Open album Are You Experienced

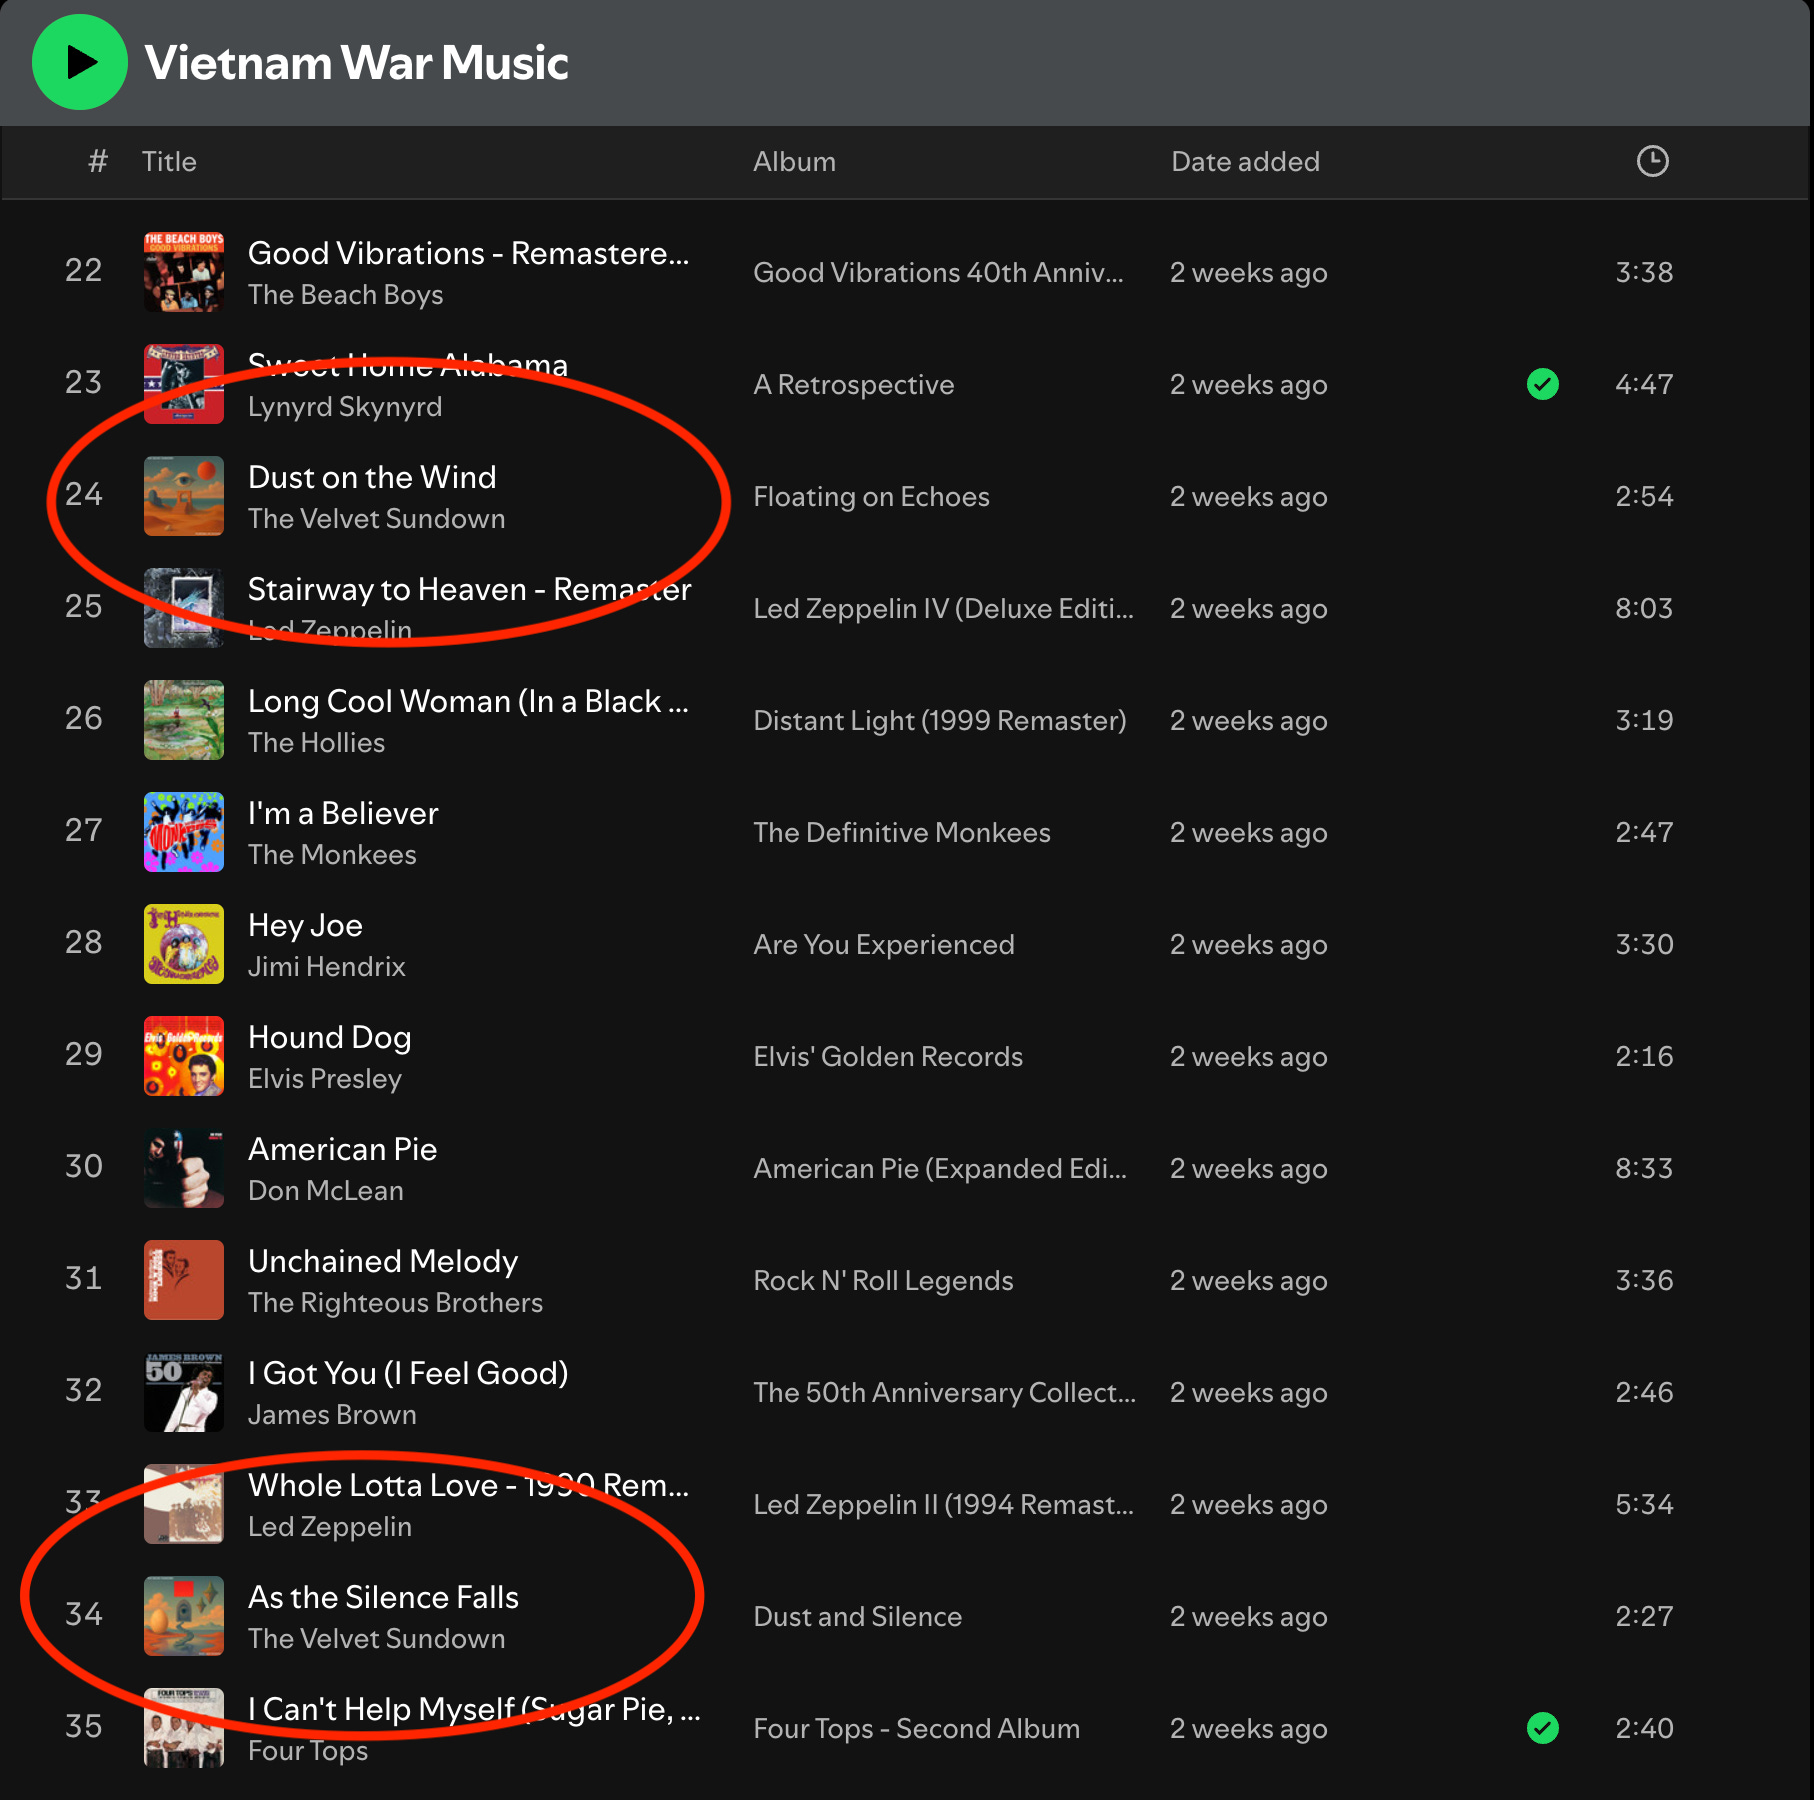click(x=884, y=945)
